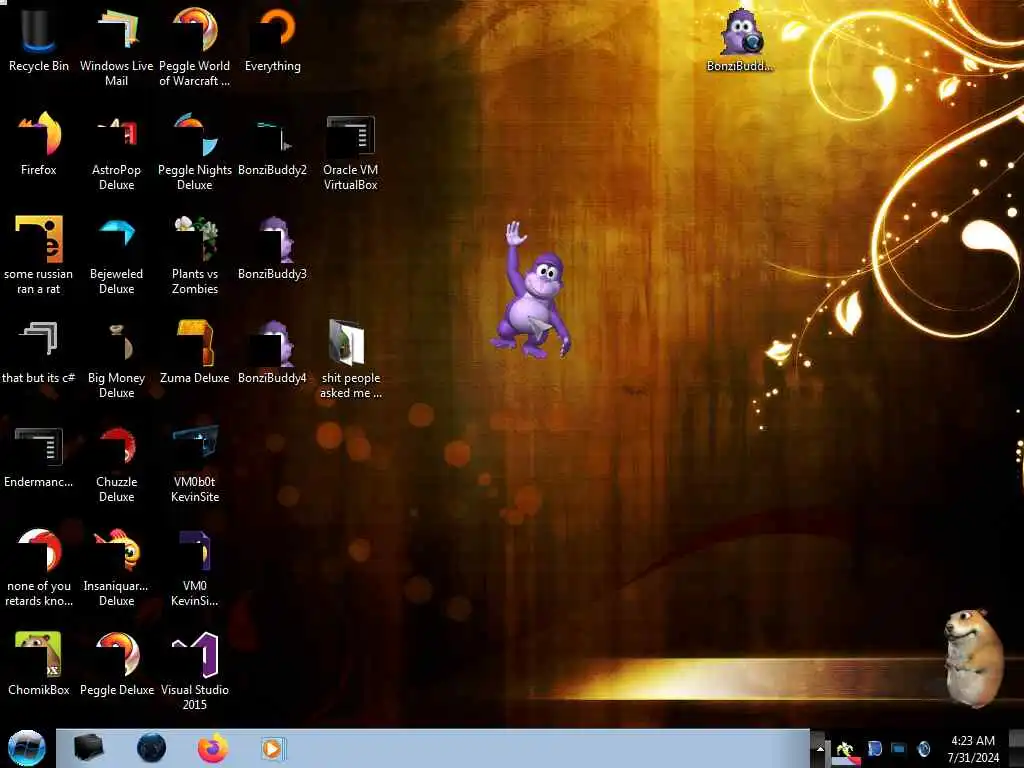Screen dimensions: 1024x768
Task: Open the flag tray icon
Action: tap(845, 751)
